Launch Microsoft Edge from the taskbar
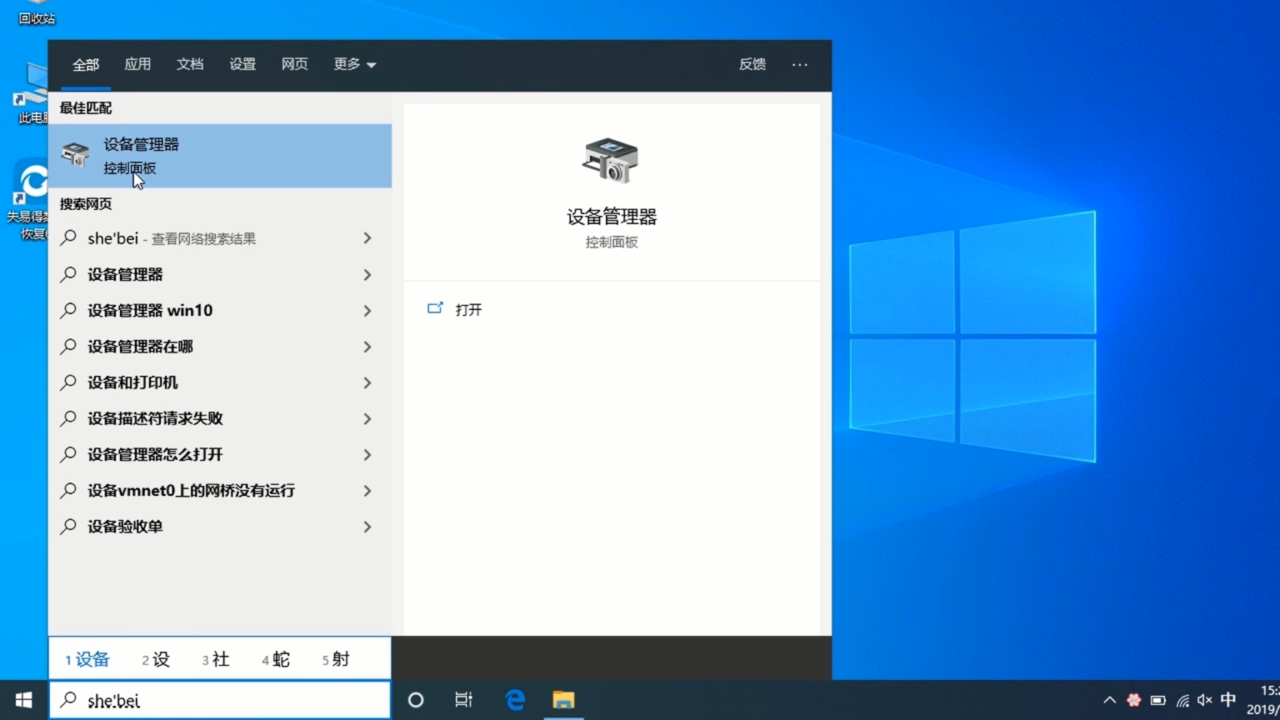Screen dimensions: 1280x720 pos(514,700)
